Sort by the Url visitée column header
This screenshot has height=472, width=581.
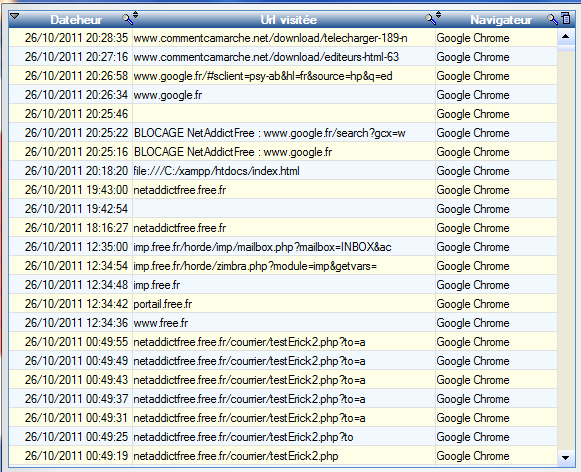coord(289,20)
